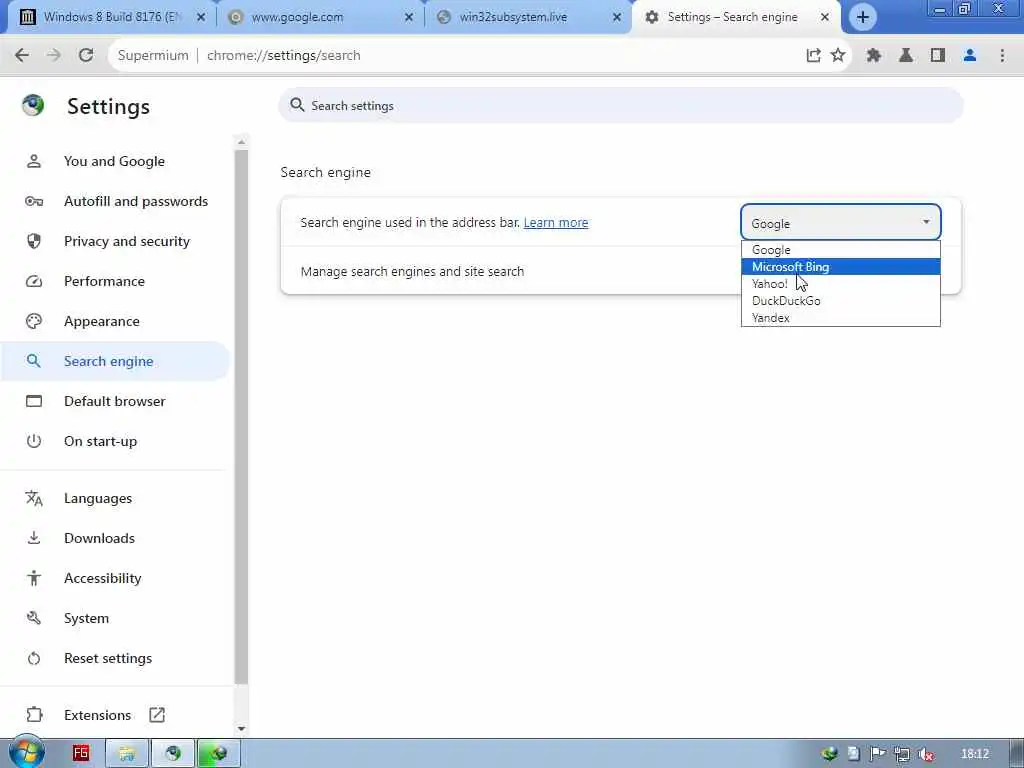Open the file explorer taskbar icon
This screenshot has width=1024, height=768.
(x=127, y=753)
